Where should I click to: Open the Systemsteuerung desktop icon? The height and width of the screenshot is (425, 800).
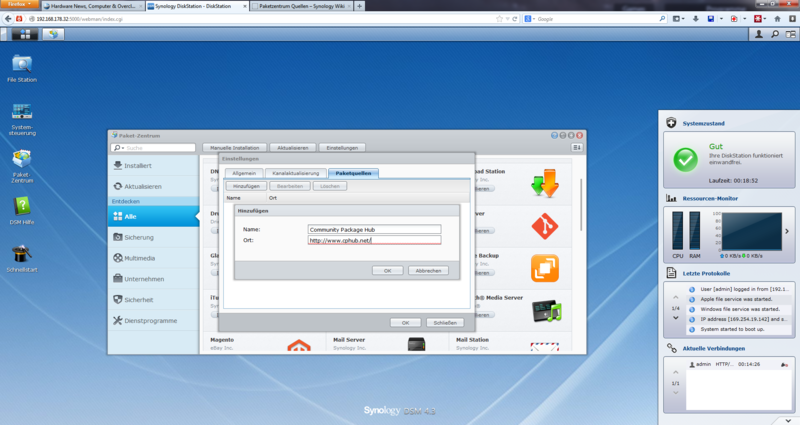[21, 119]
